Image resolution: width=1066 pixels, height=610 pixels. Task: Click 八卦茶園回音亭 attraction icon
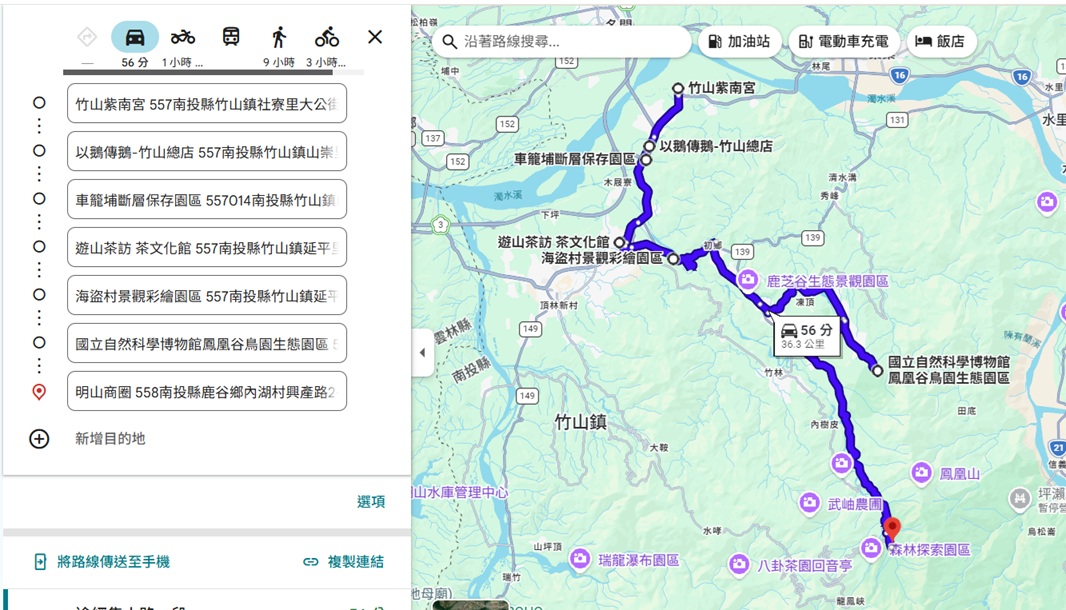click(x=739, y=564)
